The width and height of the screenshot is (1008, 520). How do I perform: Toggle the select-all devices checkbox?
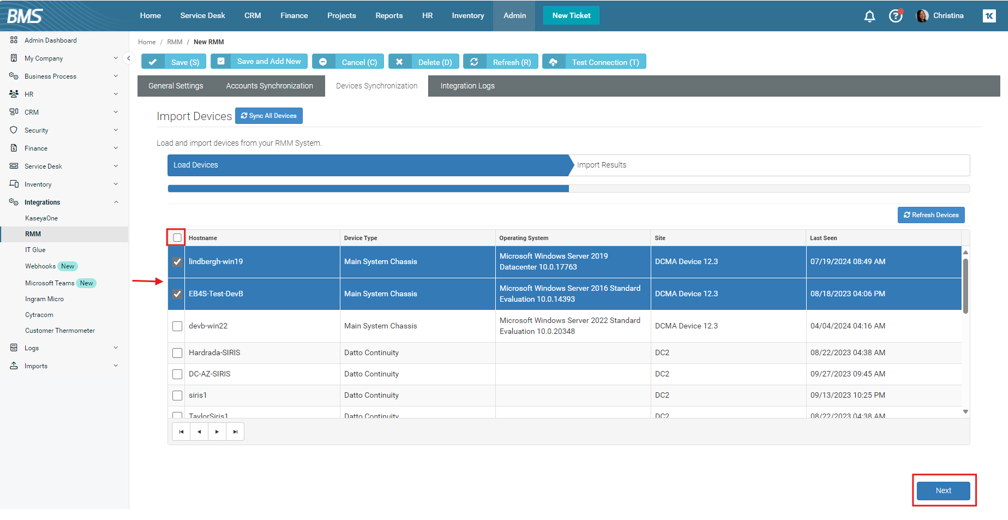pos(177,238)
